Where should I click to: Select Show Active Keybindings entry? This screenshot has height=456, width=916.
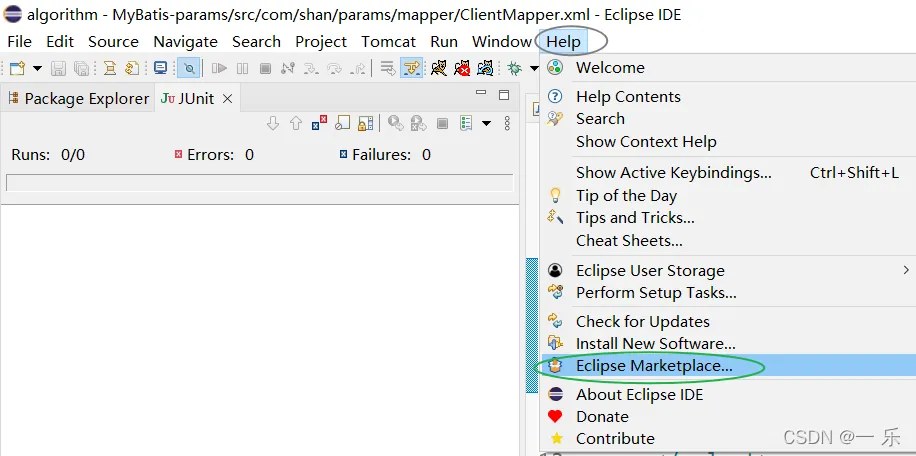pyautogui.click(x=728, y=173)
